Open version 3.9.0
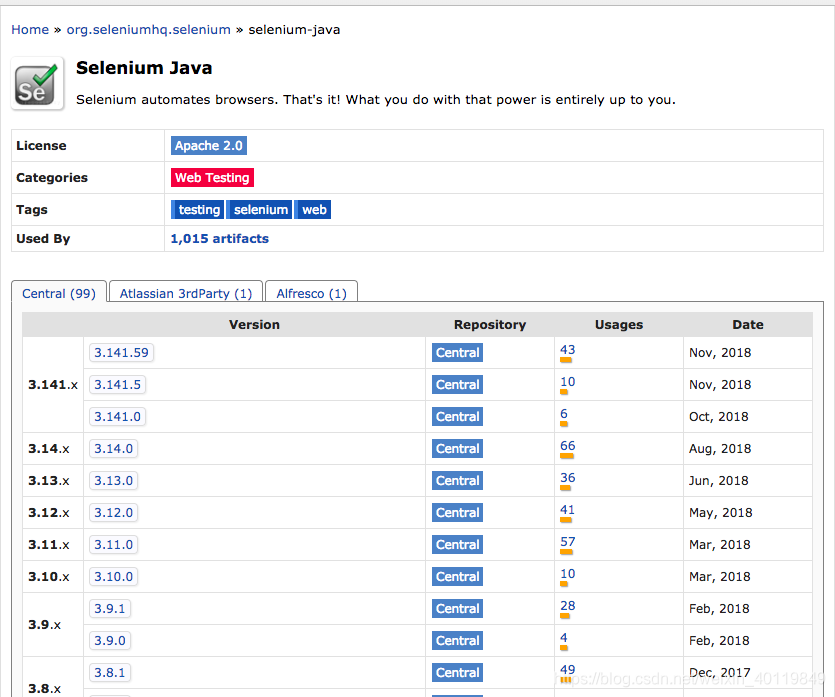 point(110,640)
